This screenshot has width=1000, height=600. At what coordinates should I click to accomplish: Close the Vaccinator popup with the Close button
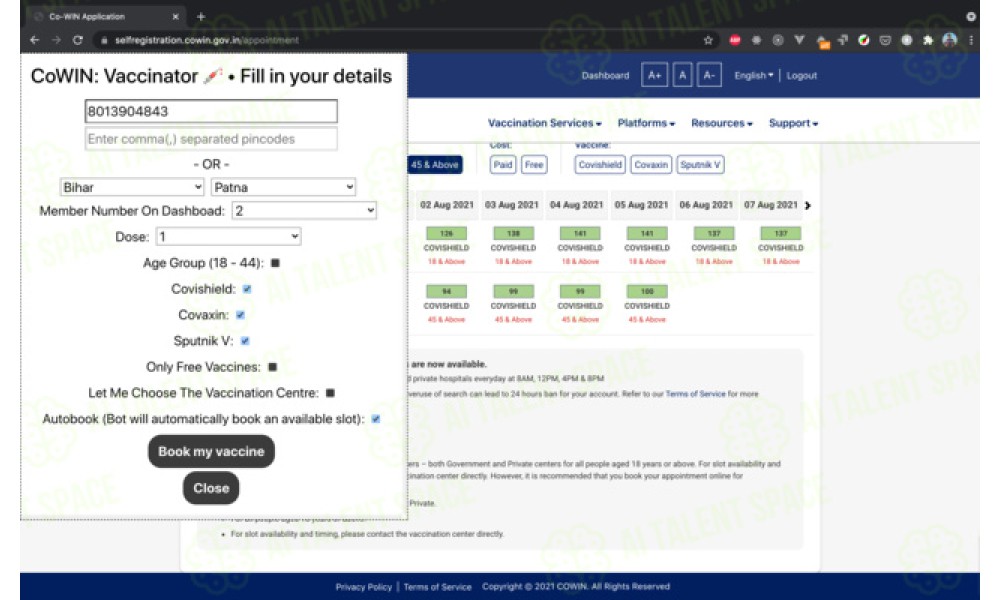click(x=211, y=488)
